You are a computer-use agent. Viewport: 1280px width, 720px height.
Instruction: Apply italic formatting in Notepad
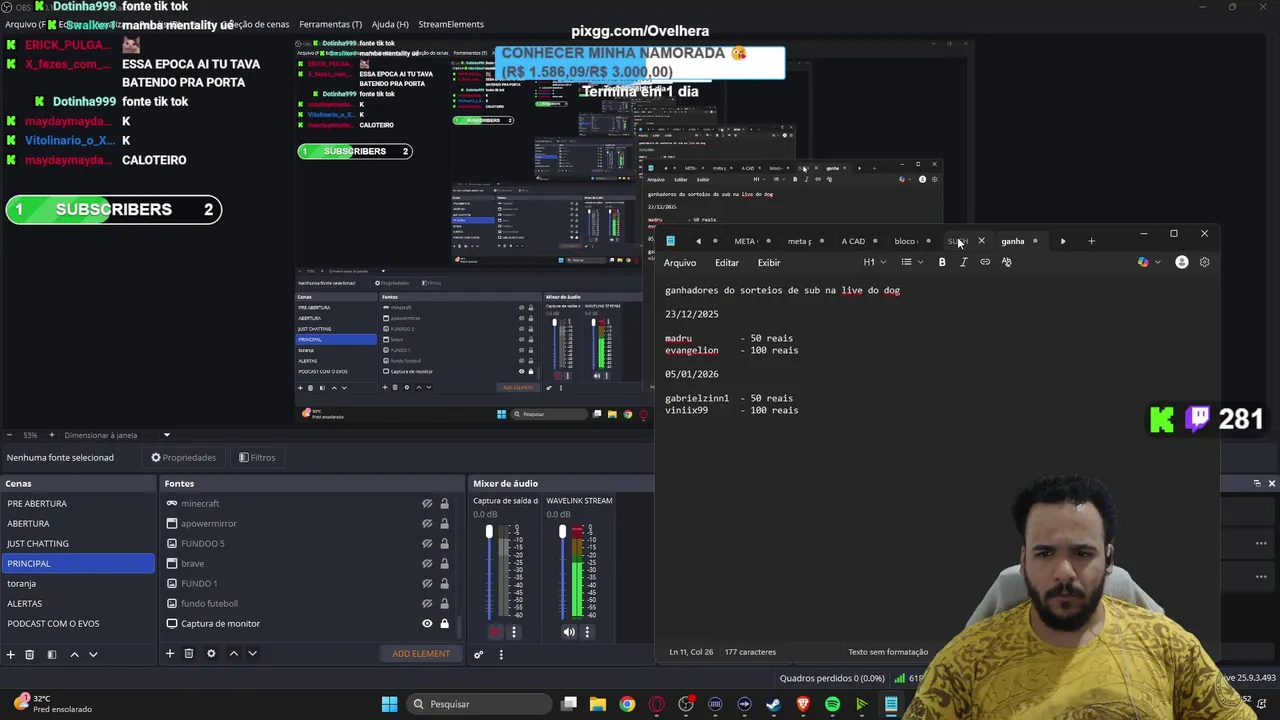pyautogui.click(x=963, y=262)
